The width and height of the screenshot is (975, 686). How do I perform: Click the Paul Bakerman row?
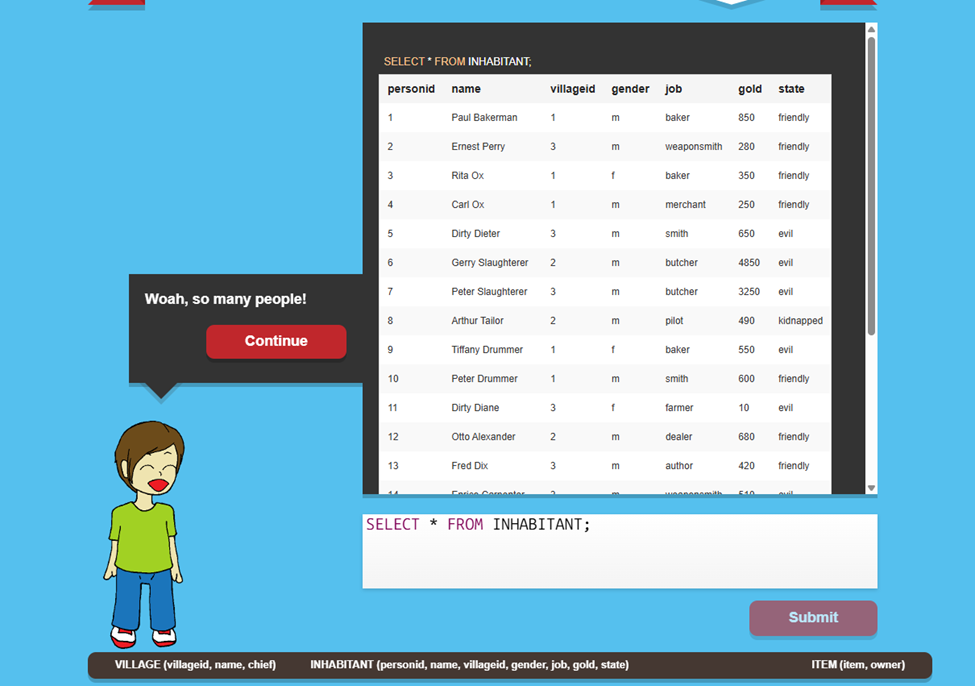coord(604,118)
